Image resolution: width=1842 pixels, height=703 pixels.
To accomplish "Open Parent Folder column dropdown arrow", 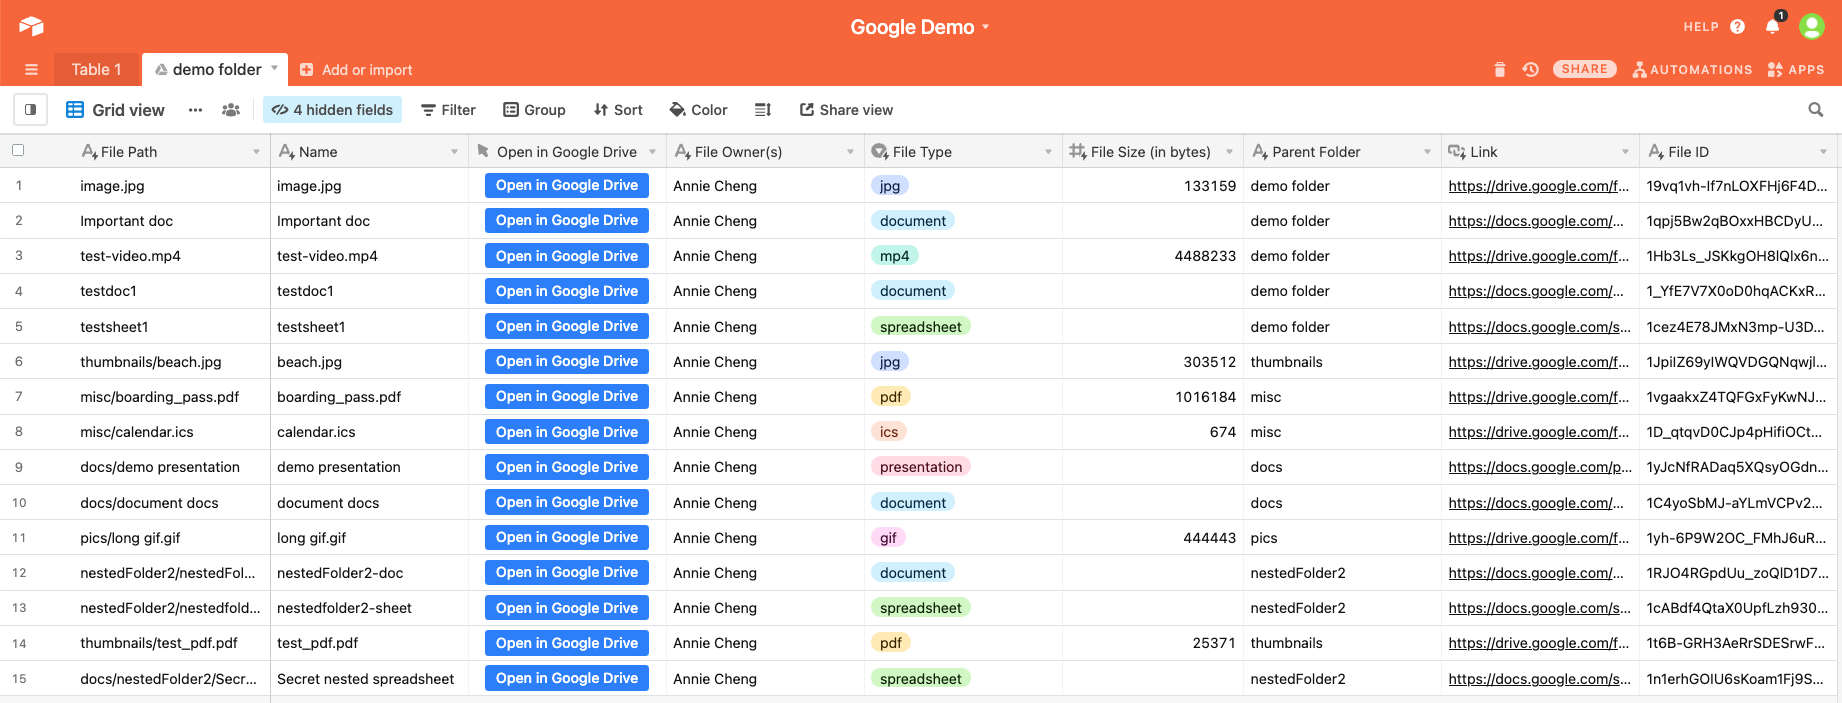I will click(x=1427, y=152).
